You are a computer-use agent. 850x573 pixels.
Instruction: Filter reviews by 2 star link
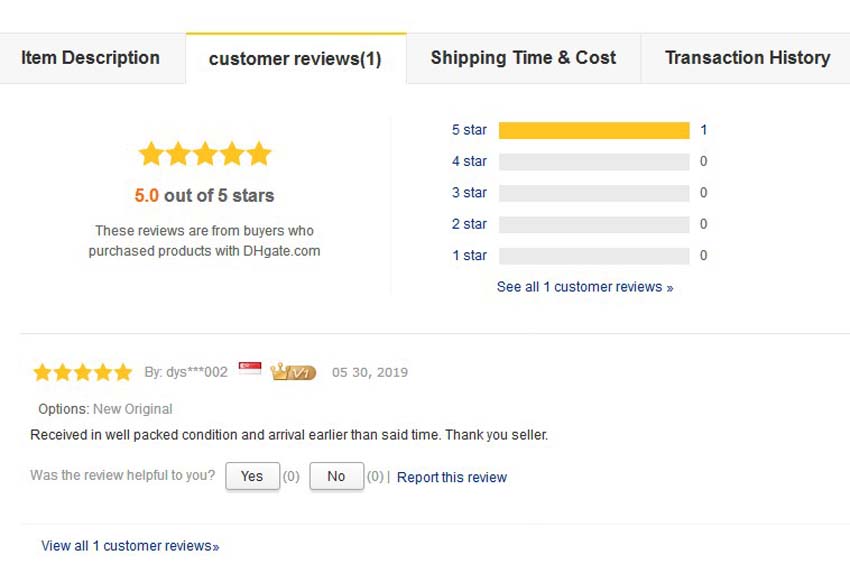469,224
